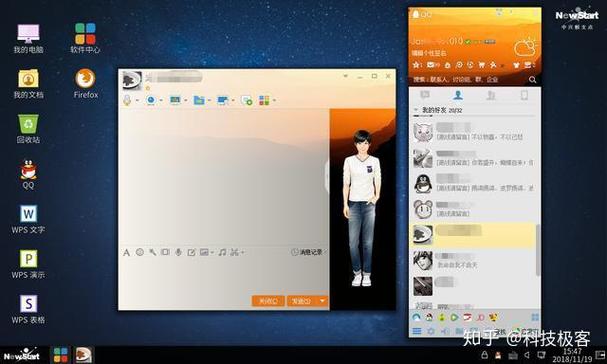Viewport: 607px width, 364px height.
Task: Expand the applications dropdown arrow in the chat toolbar
Action: [x=274, y=101]
